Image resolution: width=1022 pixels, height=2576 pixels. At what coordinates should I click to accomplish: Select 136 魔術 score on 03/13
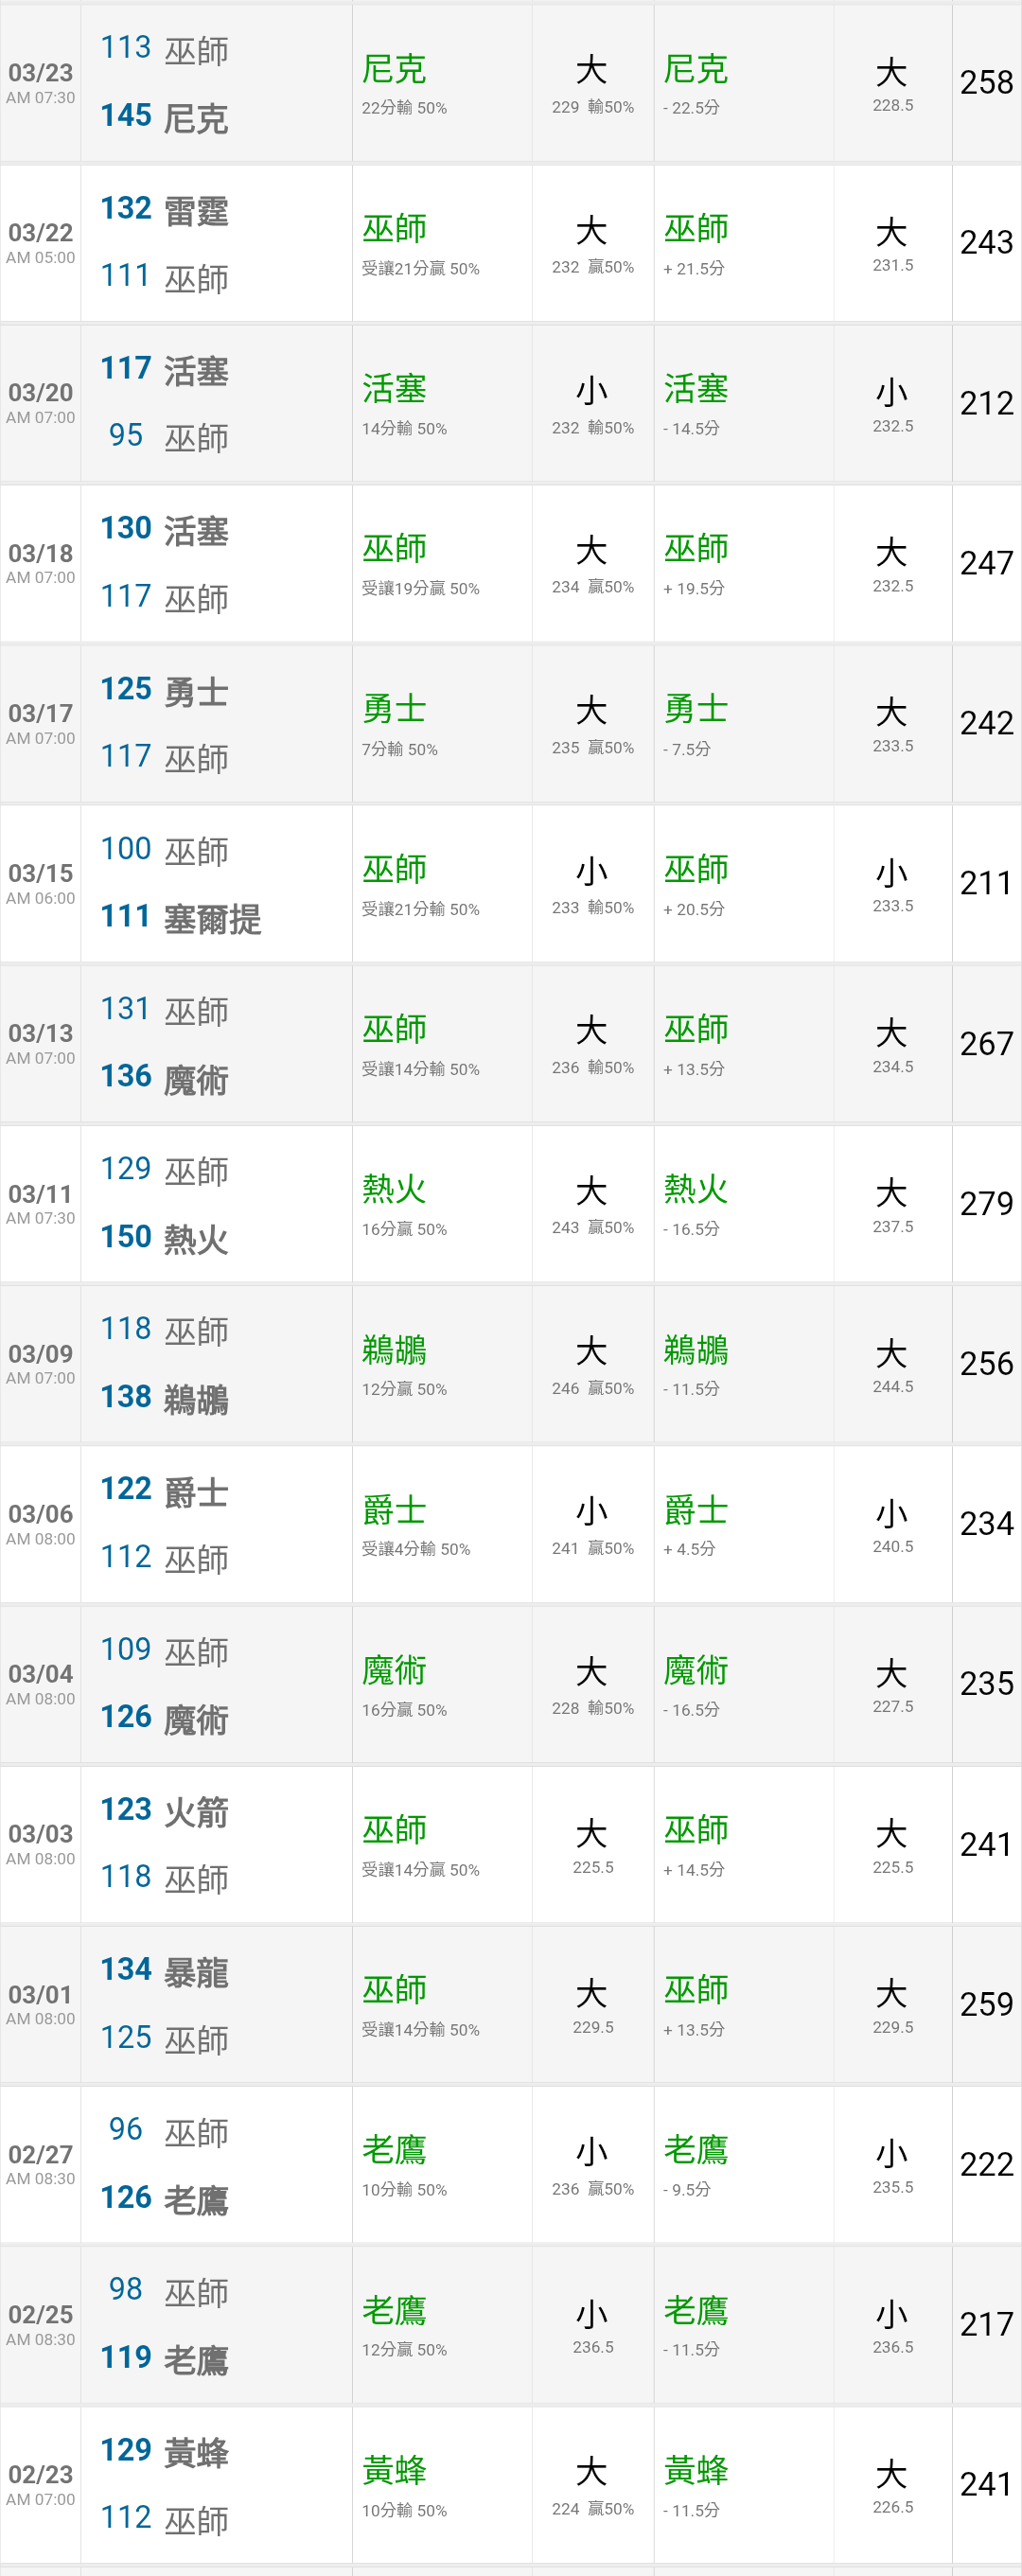pyautogui.click(x=165, y=1078)
